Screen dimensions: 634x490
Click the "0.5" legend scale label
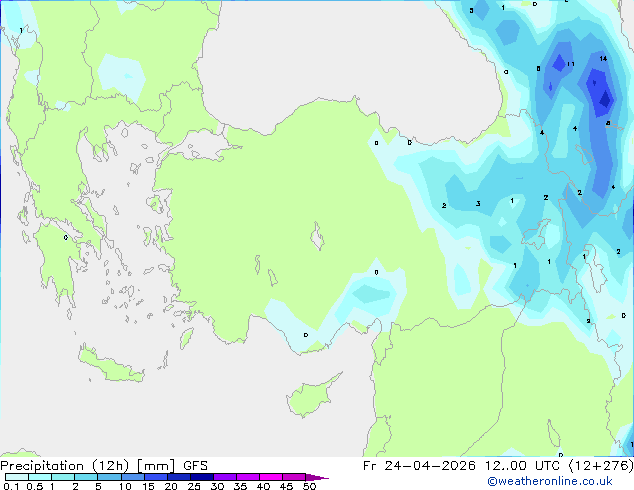[x=34, y=486]
